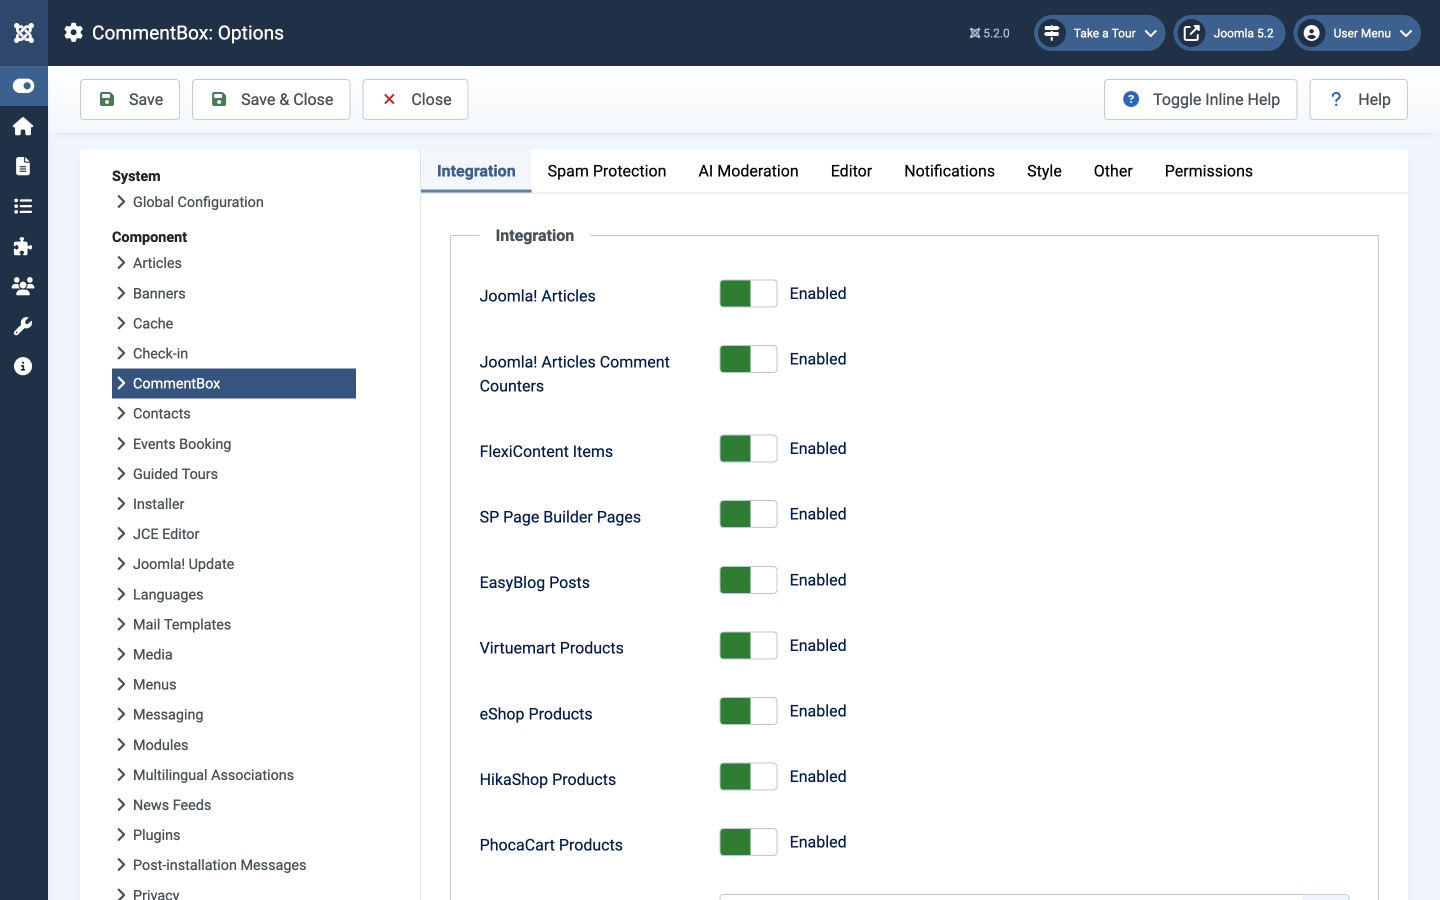Open the Joomla! Update options entry
This screenshot has height=900, width=1440.
tap(234, 564)
